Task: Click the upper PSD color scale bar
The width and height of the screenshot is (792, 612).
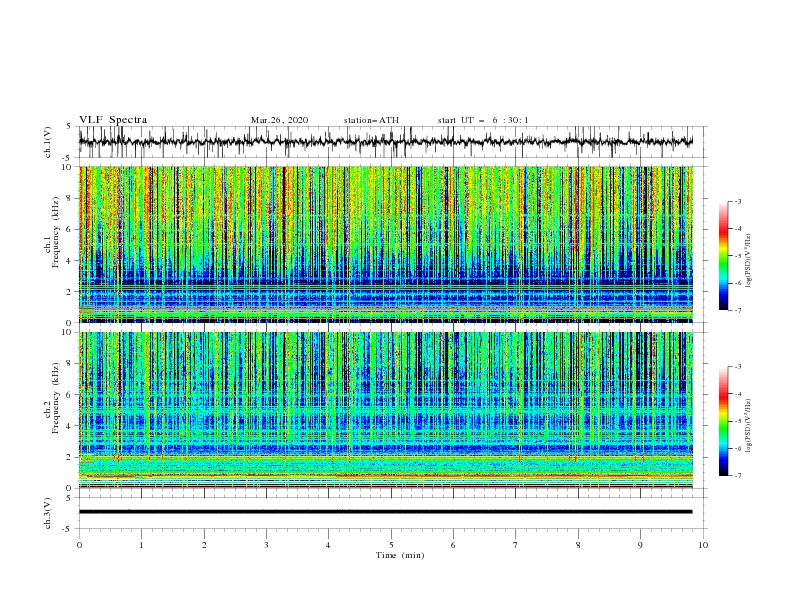Action: [x=723, y=256]
